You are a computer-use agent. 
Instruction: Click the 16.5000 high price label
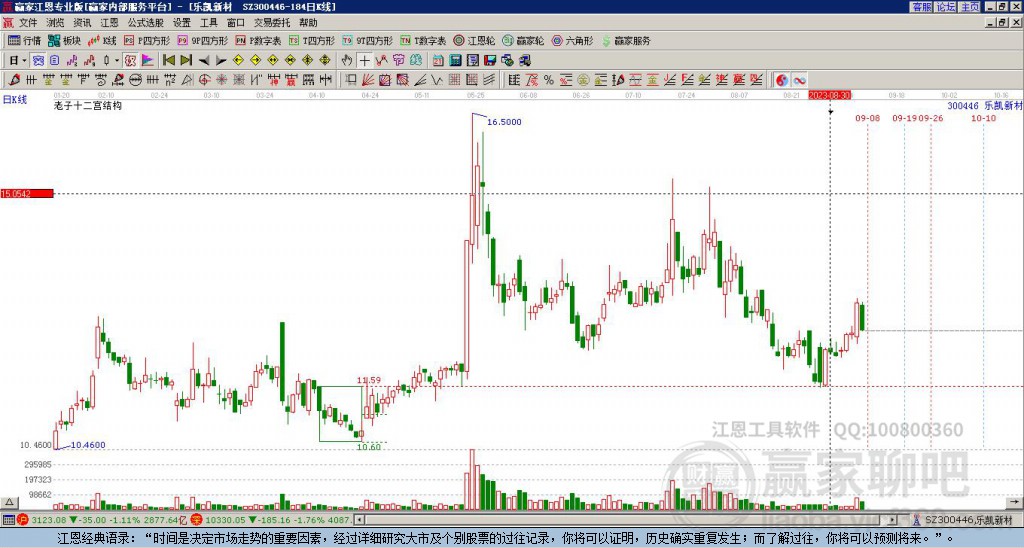click(x=504, y=122)
